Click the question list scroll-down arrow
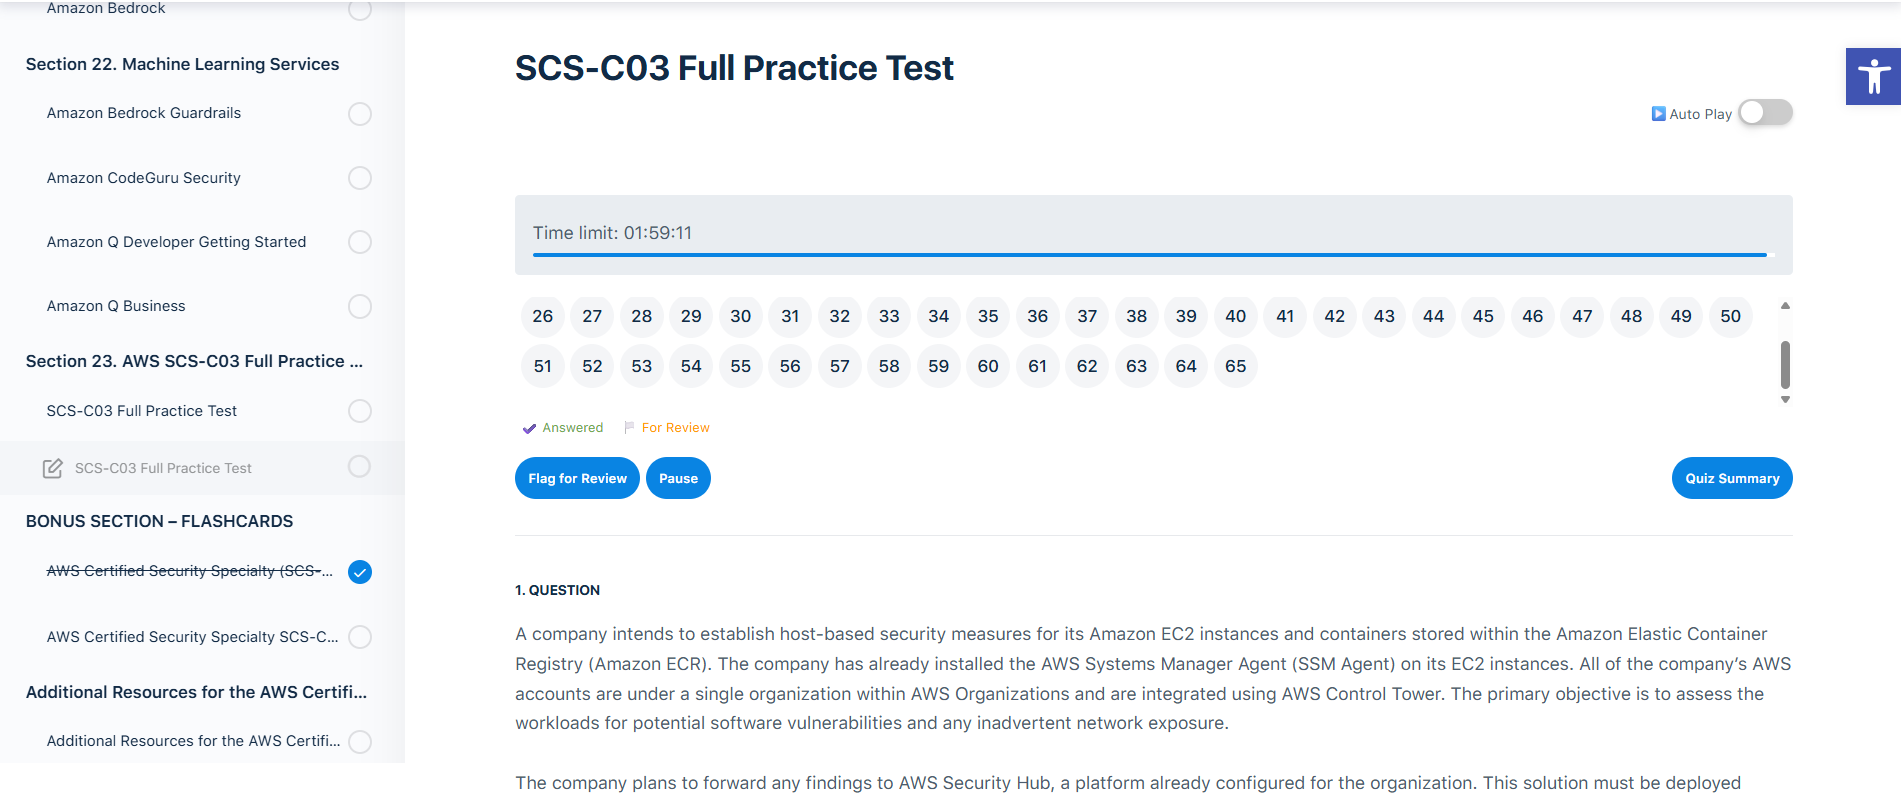 (x=1785, y=399)
